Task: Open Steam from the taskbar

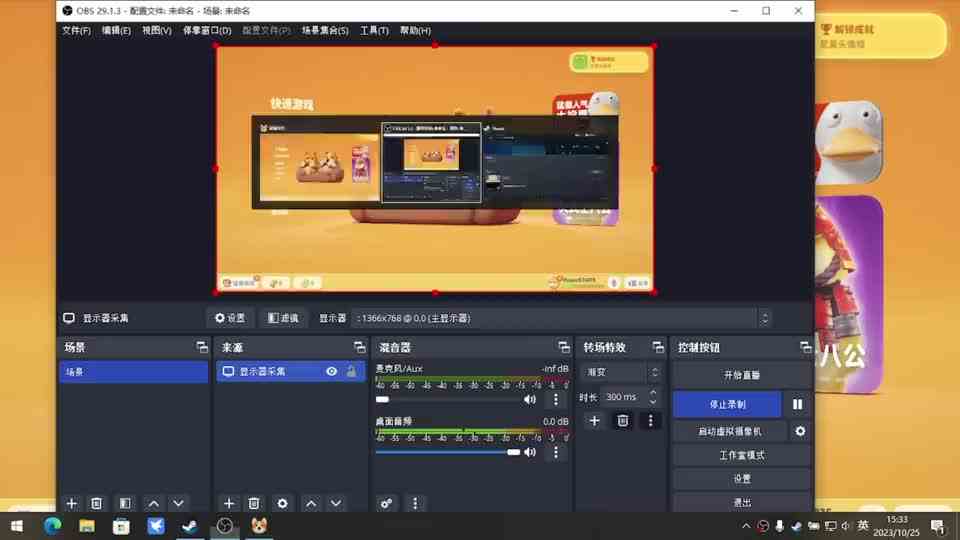Action: [190, 526]
